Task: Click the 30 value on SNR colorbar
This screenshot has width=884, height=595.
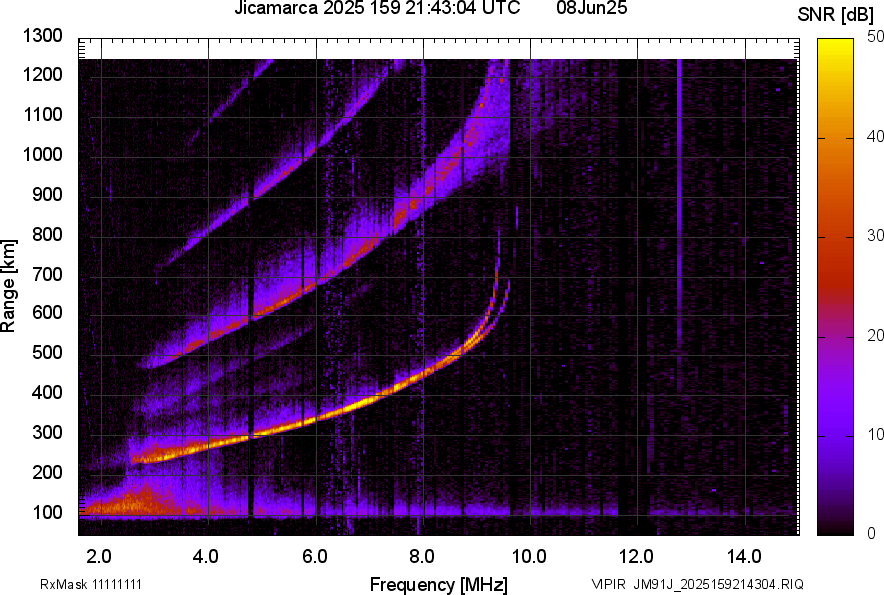Action: click(x=875, y=235)
